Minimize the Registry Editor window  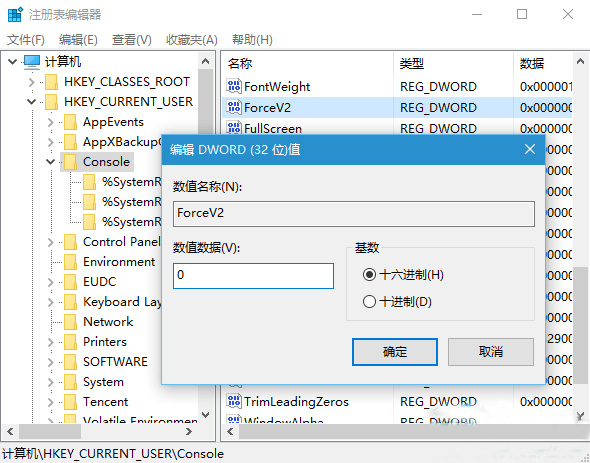(477, 14)
